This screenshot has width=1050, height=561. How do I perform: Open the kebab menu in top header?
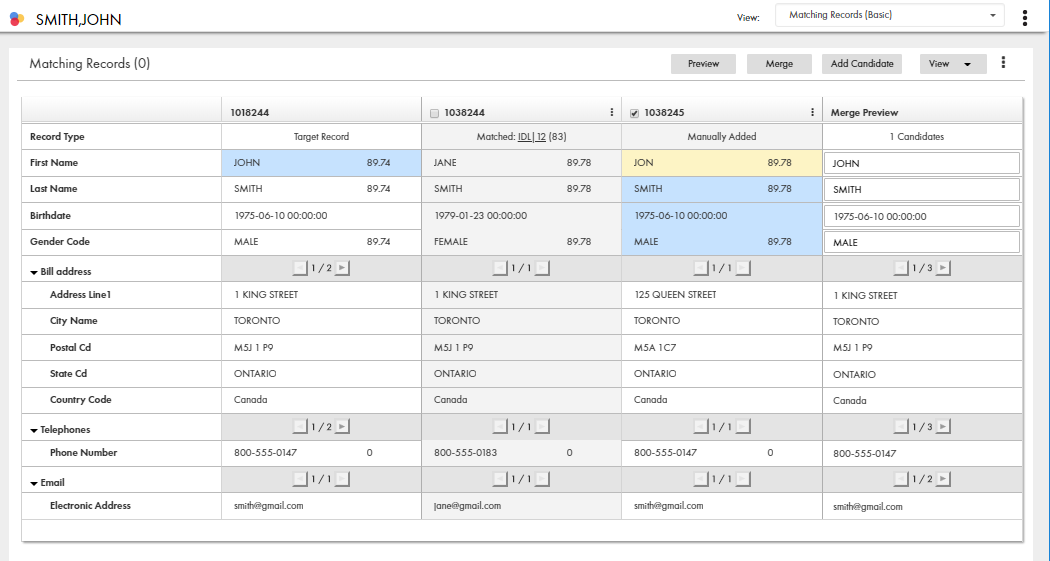pos(1025,17)
